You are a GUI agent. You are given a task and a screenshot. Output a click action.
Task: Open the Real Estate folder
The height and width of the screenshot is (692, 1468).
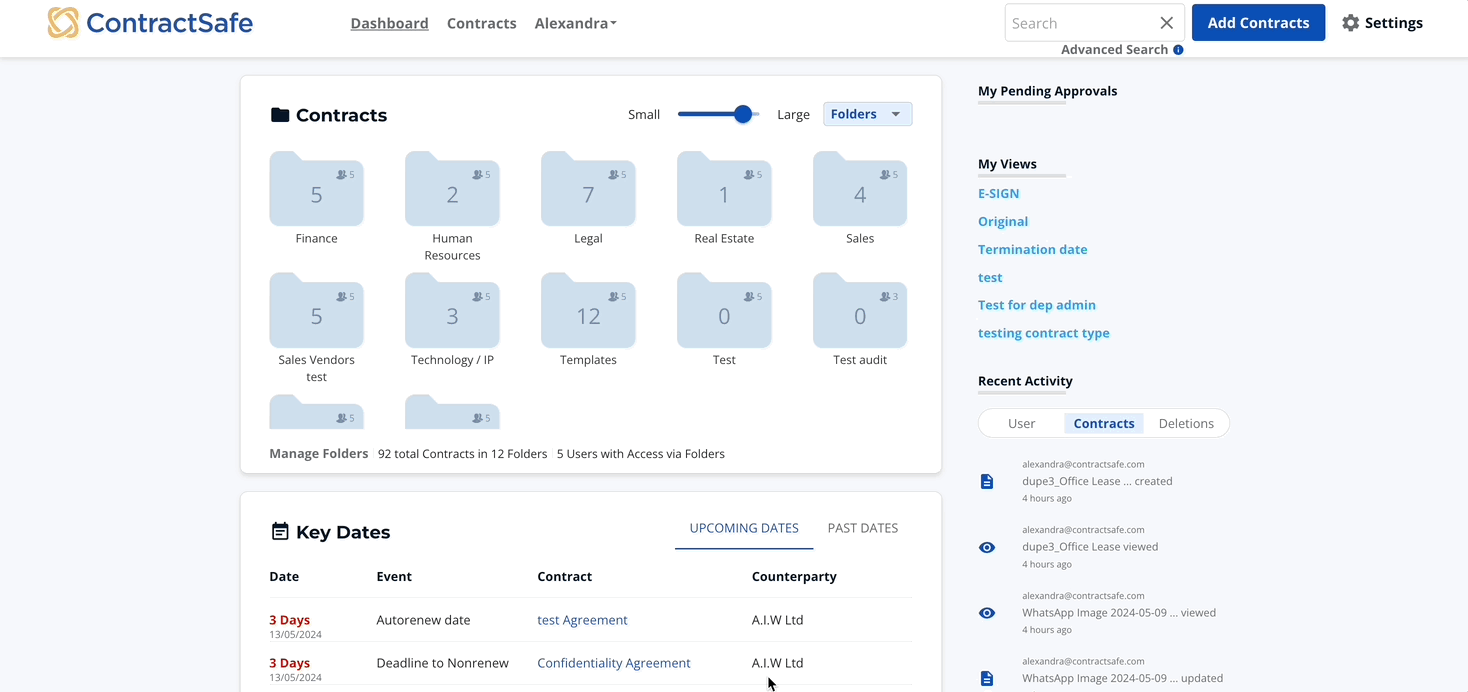(724, 191)
